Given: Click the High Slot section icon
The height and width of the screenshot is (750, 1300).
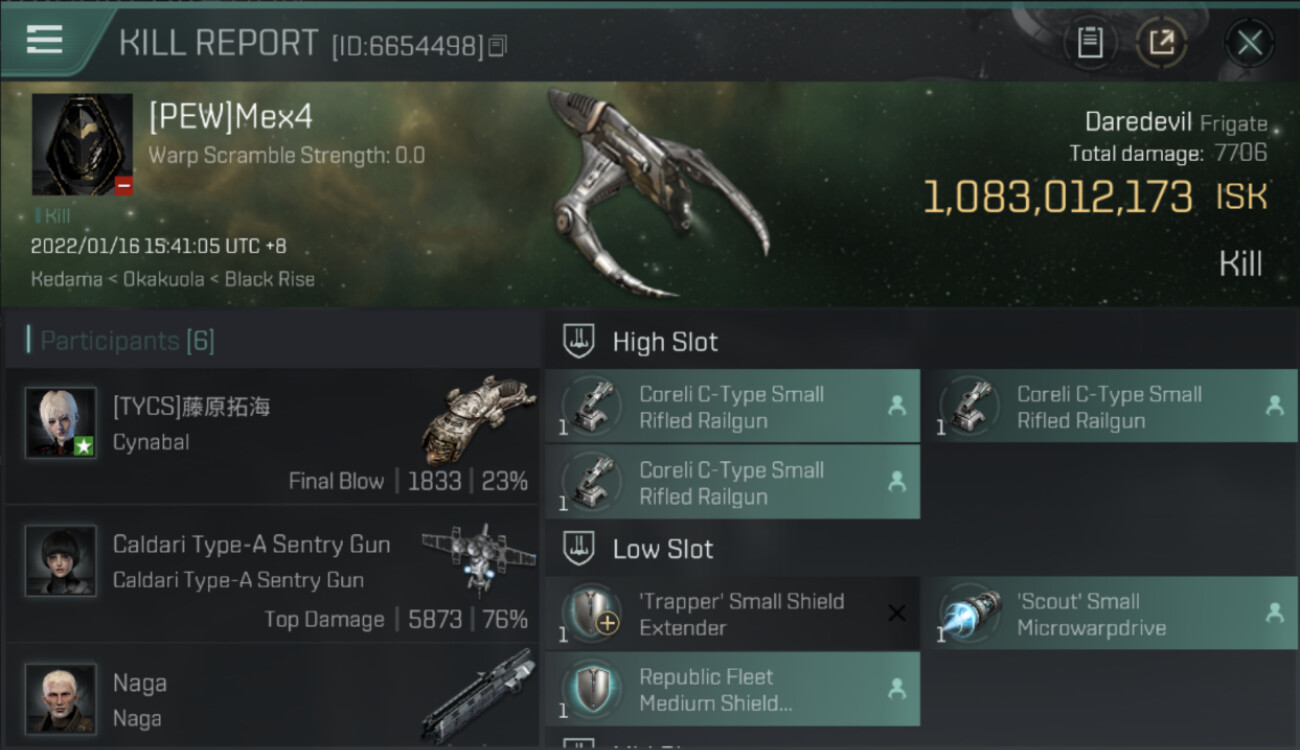Looking at the screenshot, I should [x=580, y=341].
